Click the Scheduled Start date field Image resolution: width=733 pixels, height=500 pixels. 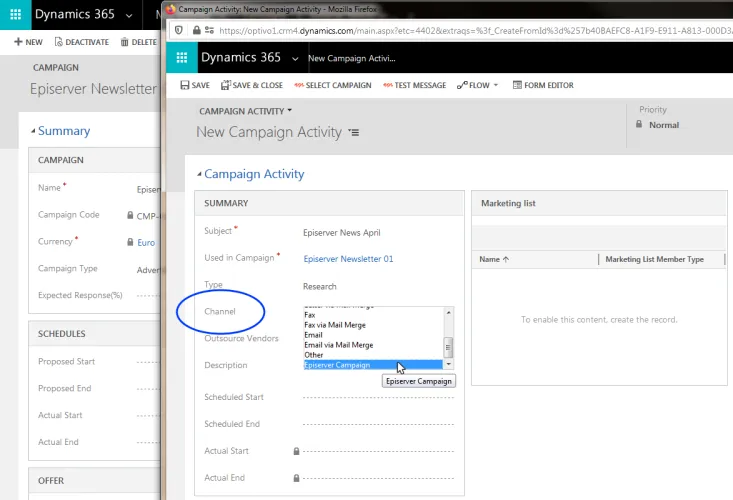[x=378, y=397]
